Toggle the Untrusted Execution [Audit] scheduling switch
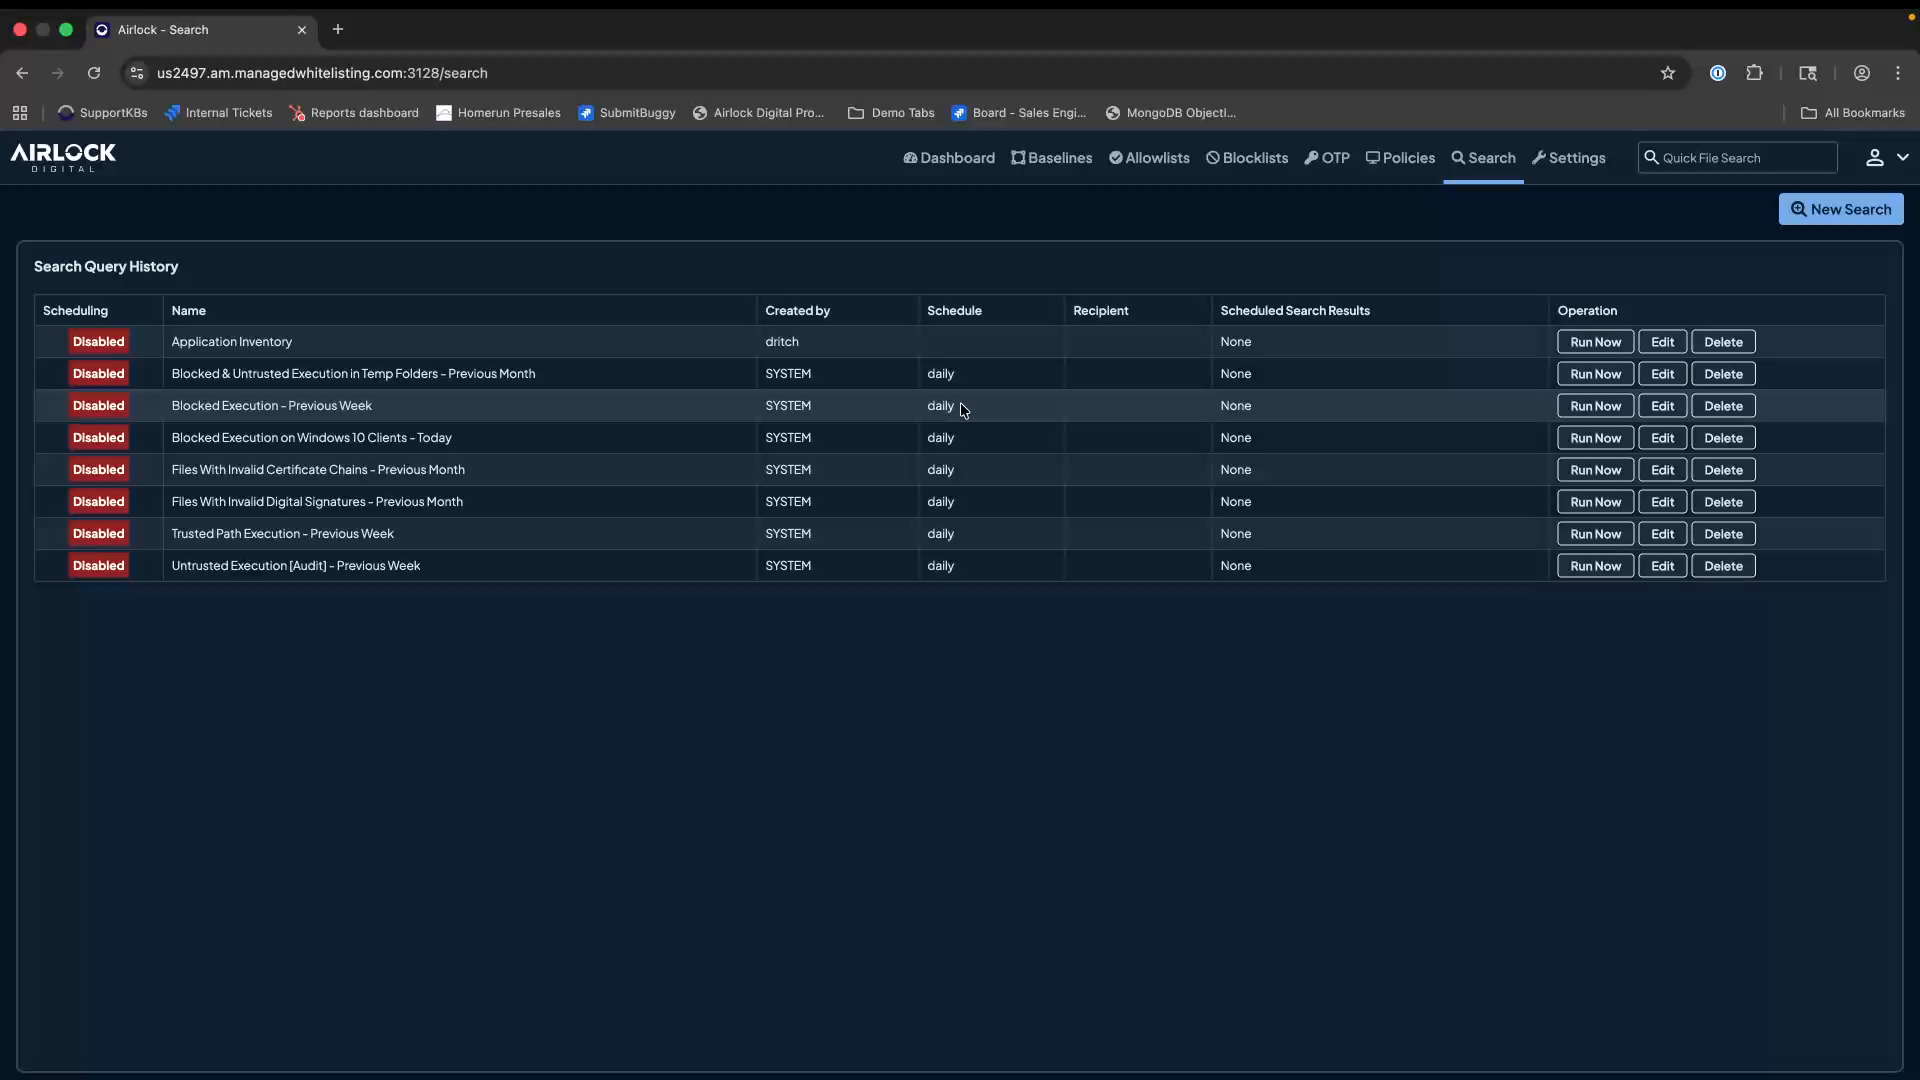The height and width of the screenshot is (1080, 1920). point(98,565)
